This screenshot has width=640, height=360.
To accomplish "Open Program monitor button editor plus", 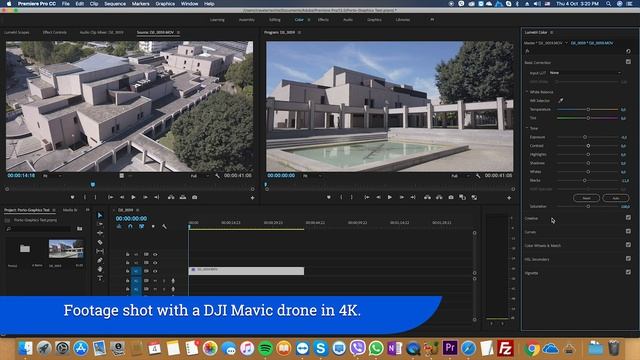I will (x=509, y=198).
